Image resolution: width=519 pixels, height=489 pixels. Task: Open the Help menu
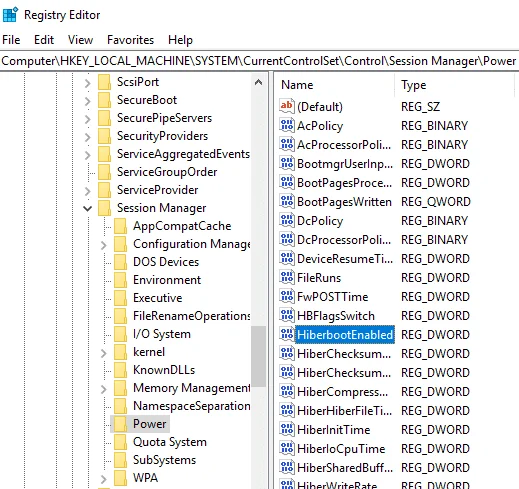coord(180,40)
